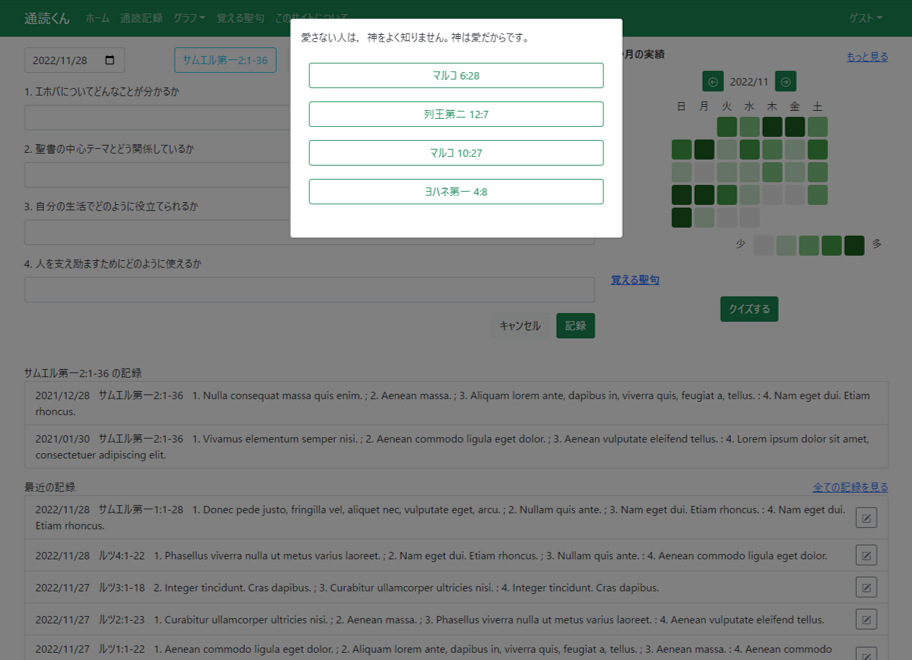Edit the サムエル第一1:1-28 record
The image size is (912, 660).
[x=866, y=518]
